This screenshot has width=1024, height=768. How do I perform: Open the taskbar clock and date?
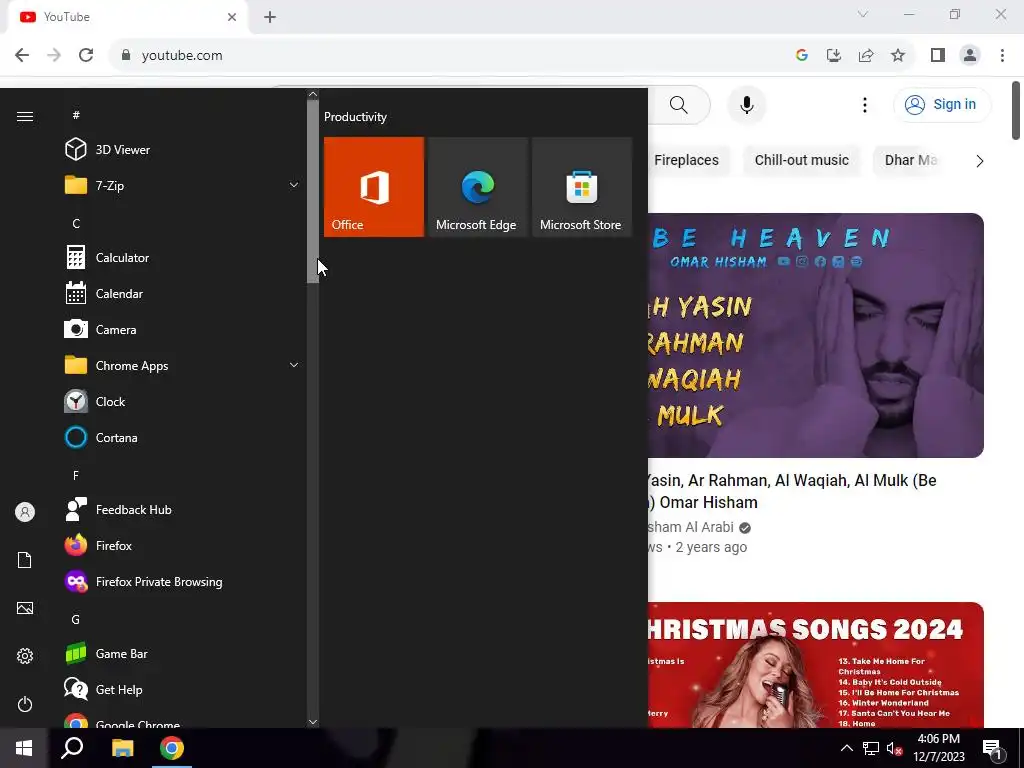(x=938, y=748)
